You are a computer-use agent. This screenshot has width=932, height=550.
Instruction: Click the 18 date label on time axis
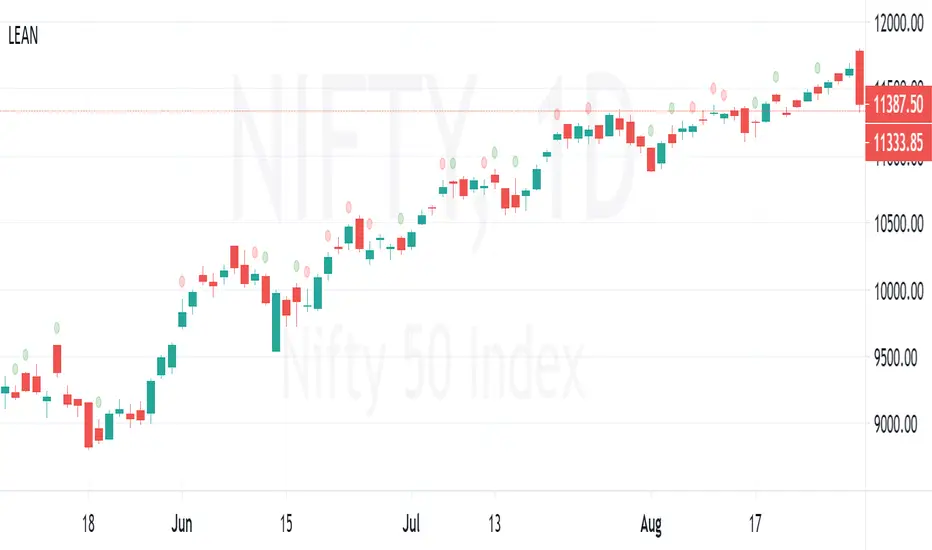pyautogui.click(x=88, y=521)
